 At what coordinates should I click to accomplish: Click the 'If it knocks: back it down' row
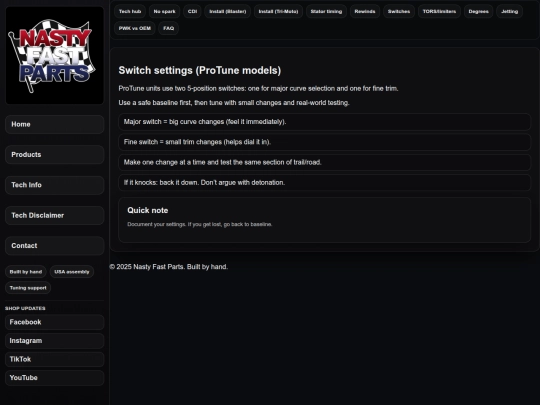pos(324,183)
